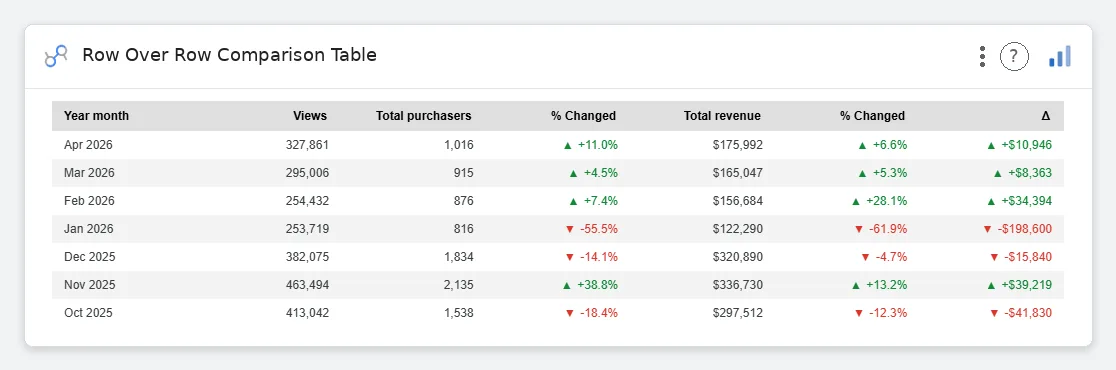Screen dimensions: 1116x370
Task: Click the revenue value $175,992
Action: click(737, 145)
